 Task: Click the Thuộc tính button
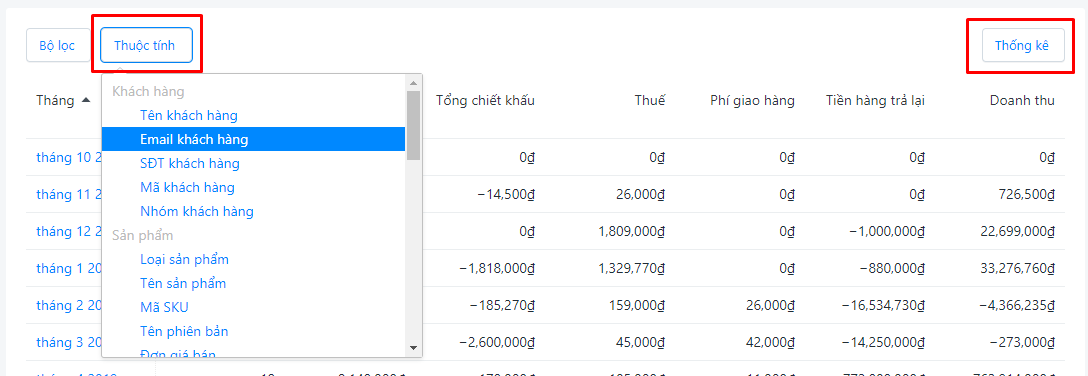[146, 46]
